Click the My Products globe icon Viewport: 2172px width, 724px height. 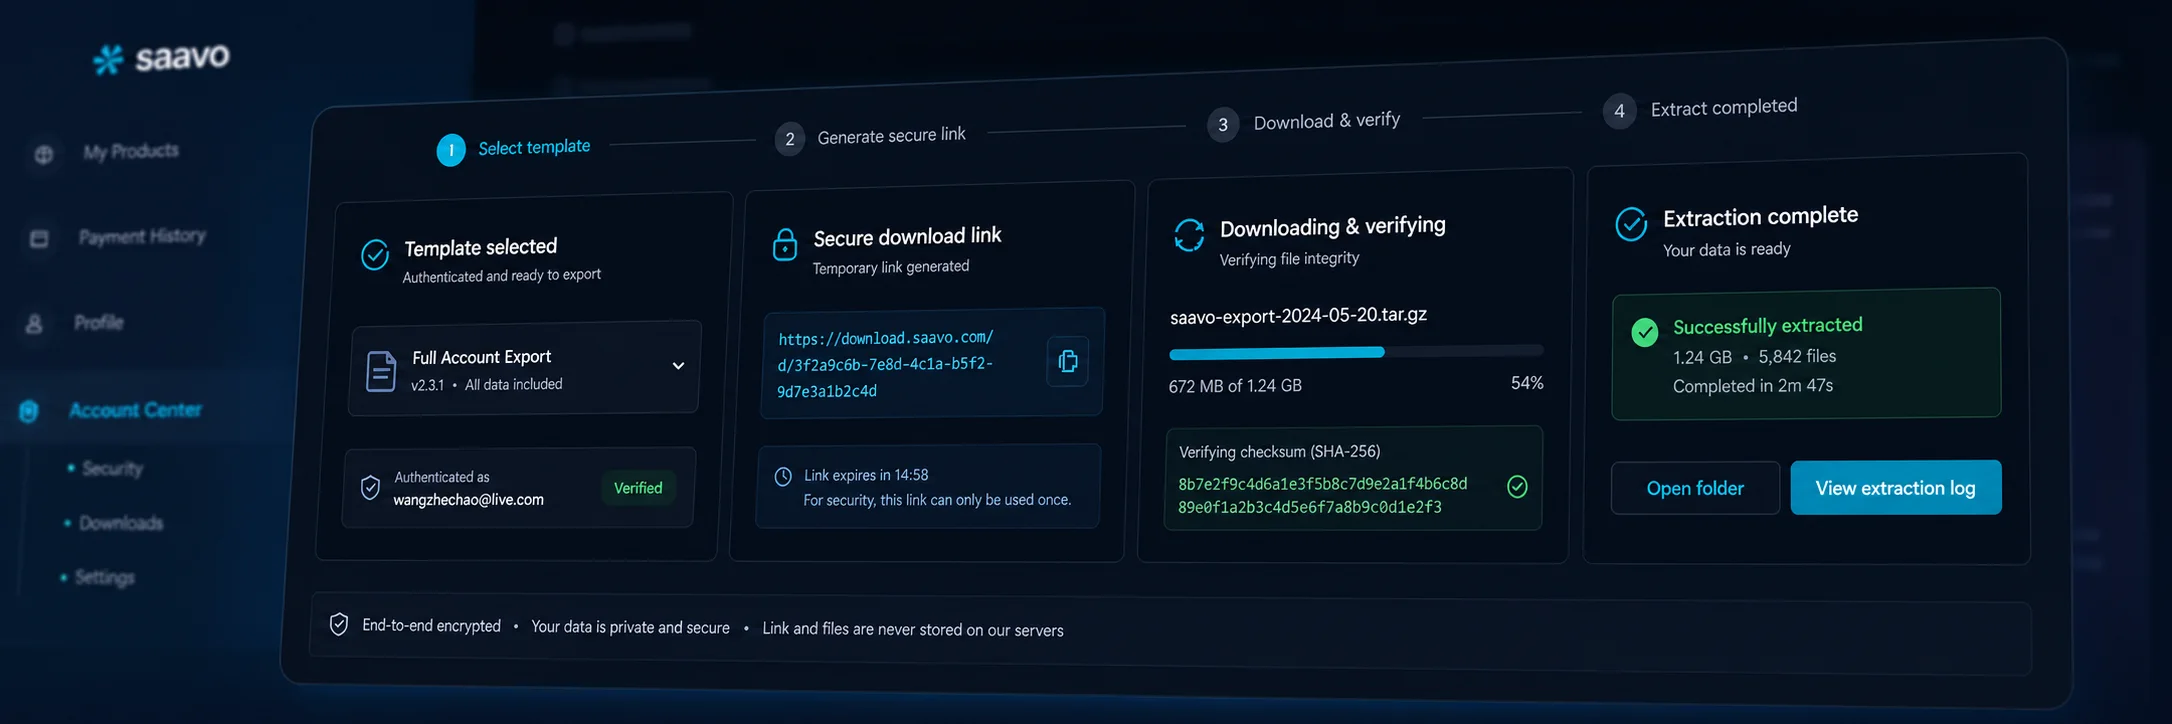point(44,155)
